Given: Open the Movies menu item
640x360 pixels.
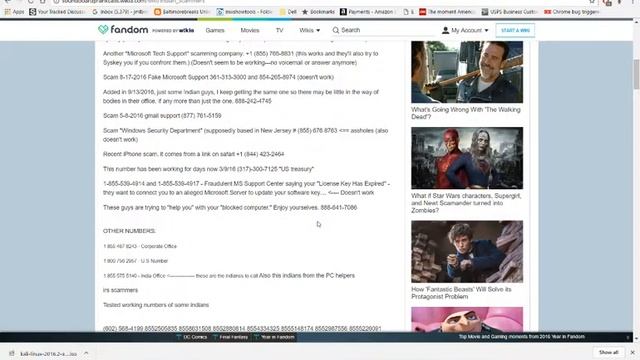Looking at the screenshot, I should point(250,30).
